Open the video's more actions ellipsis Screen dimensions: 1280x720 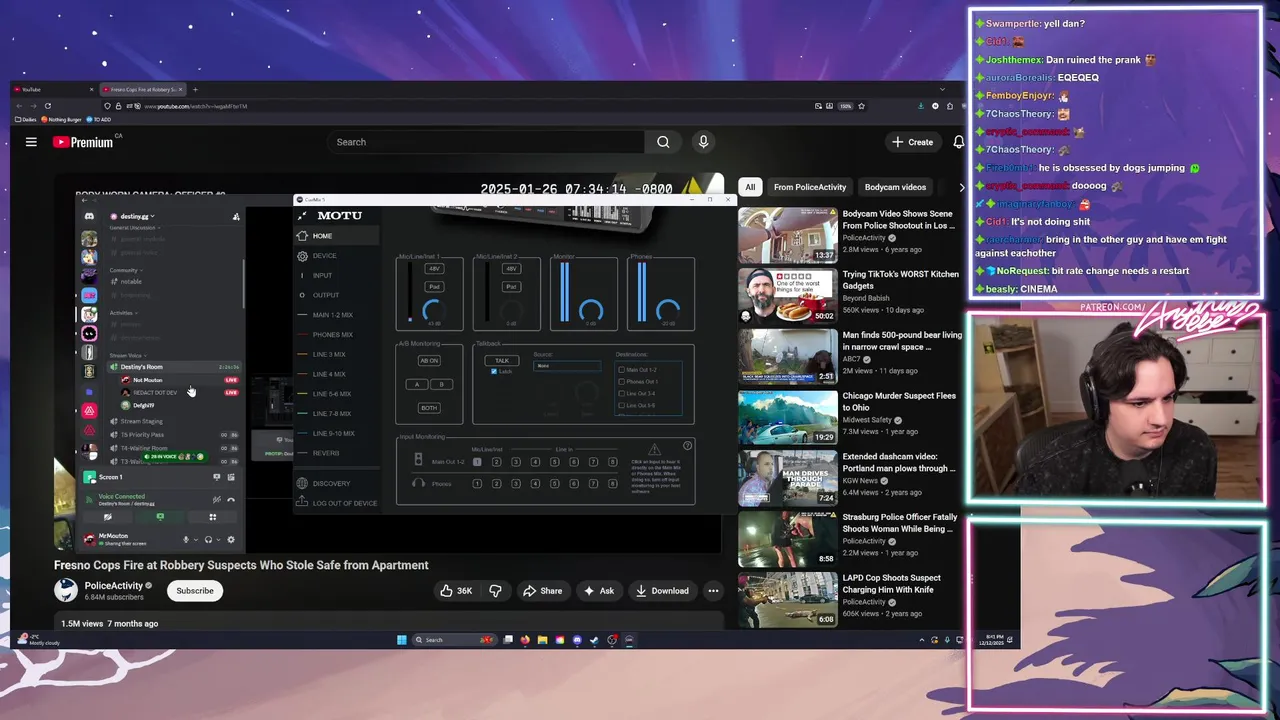pos(713,591)
